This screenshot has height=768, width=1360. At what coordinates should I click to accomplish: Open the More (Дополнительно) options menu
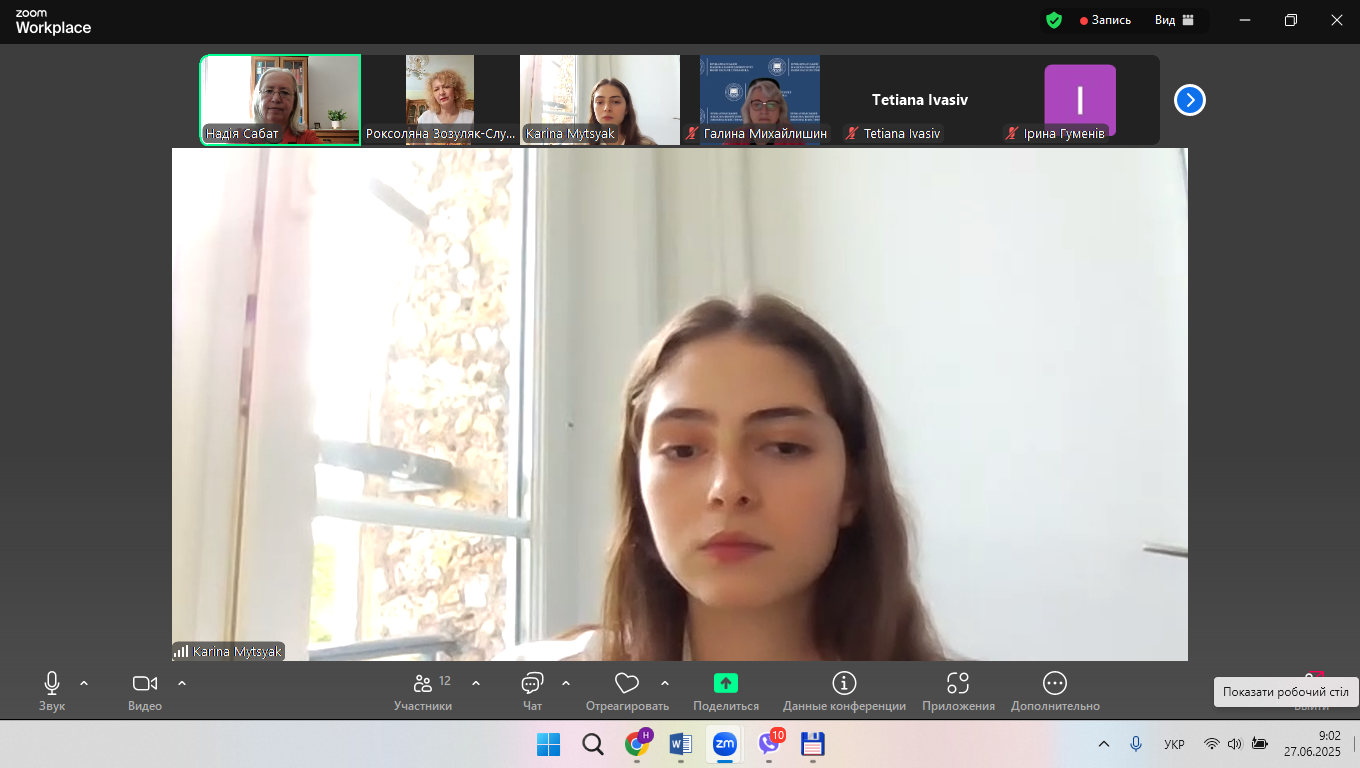[1055, 690]
